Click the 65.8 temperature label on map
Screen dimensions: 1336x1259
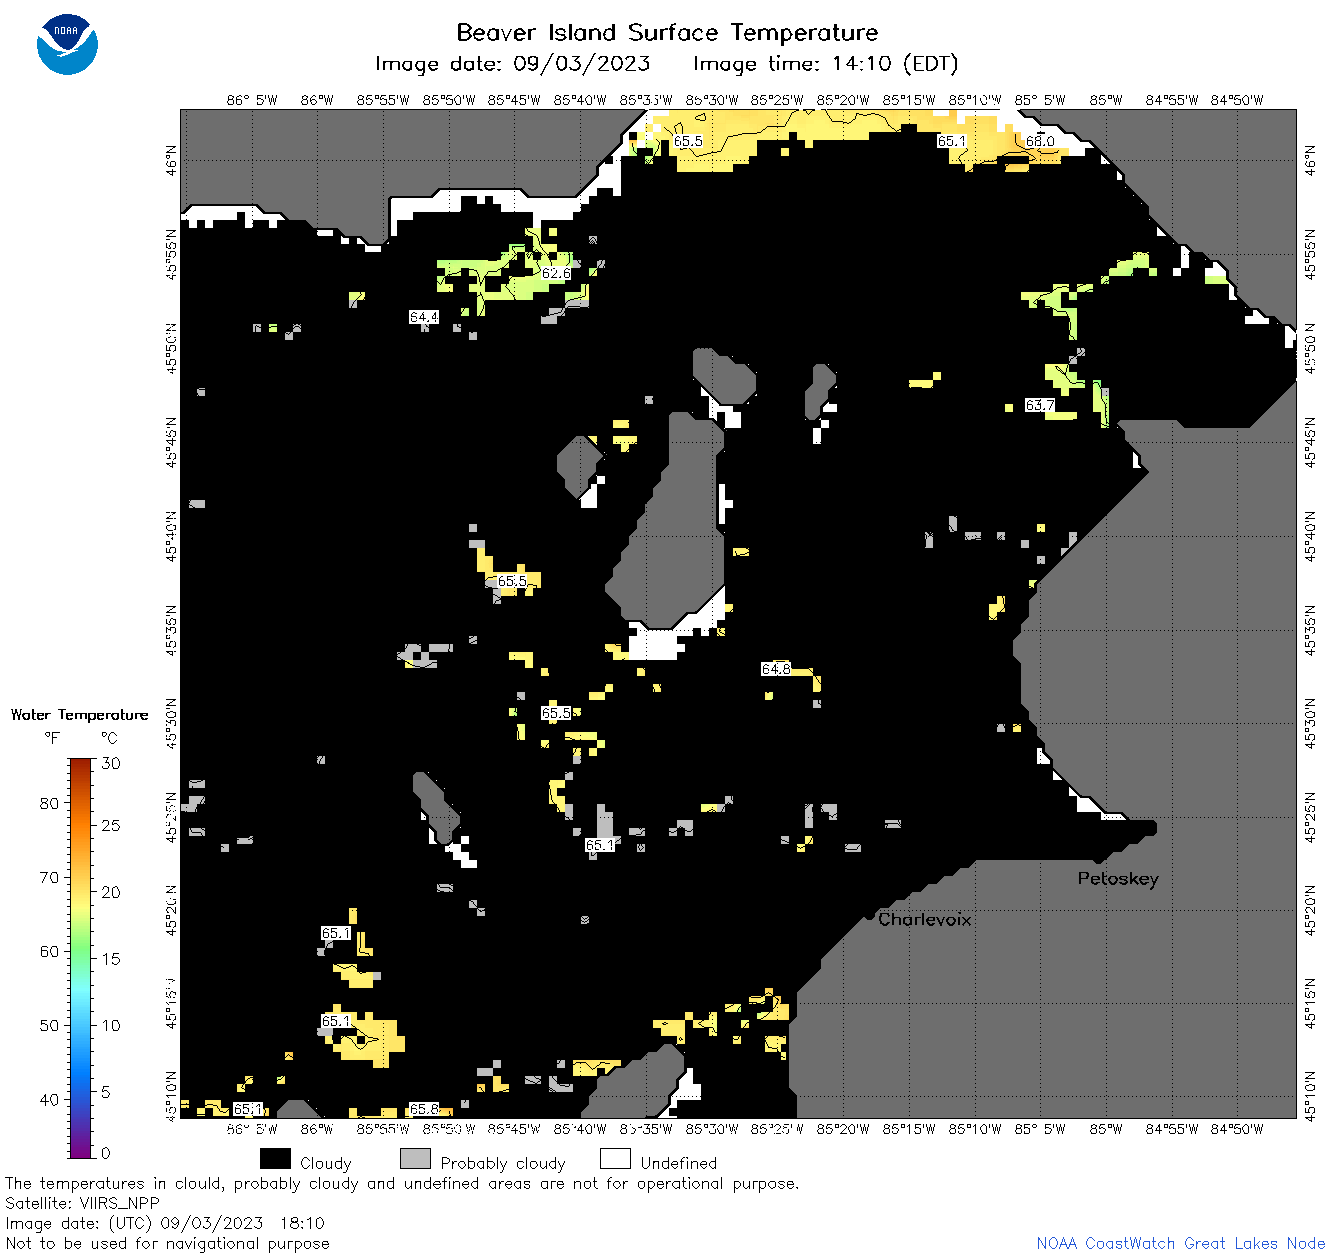coord(424,1109)
